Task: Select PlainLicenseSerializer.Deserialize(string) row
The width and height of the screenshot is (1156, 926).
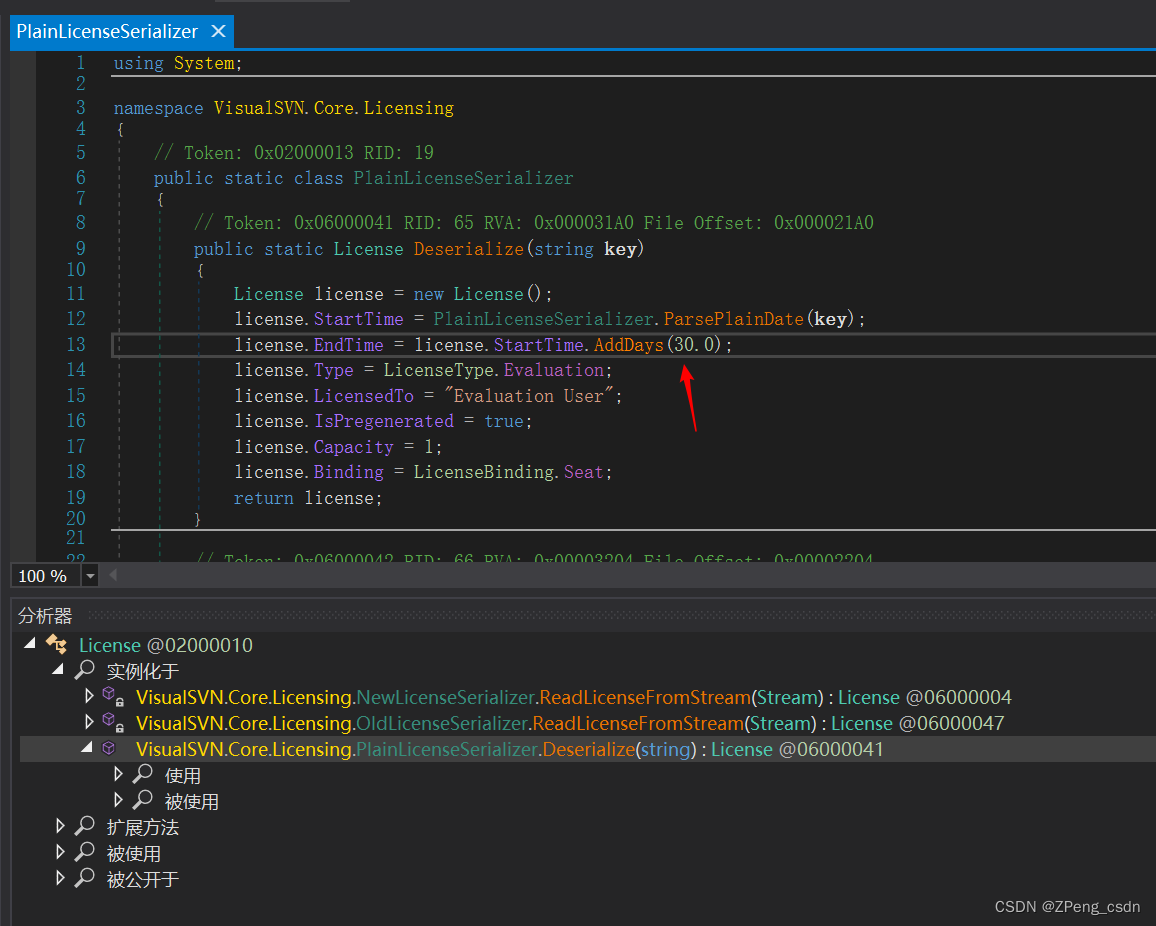Action: 509,749
